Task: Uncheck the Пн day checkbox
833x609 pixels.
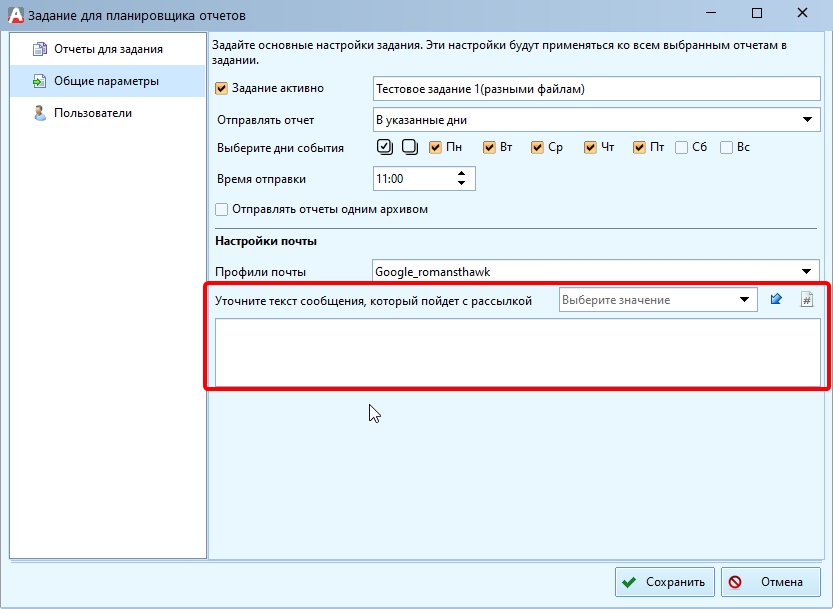Action: tap(435, 147)
